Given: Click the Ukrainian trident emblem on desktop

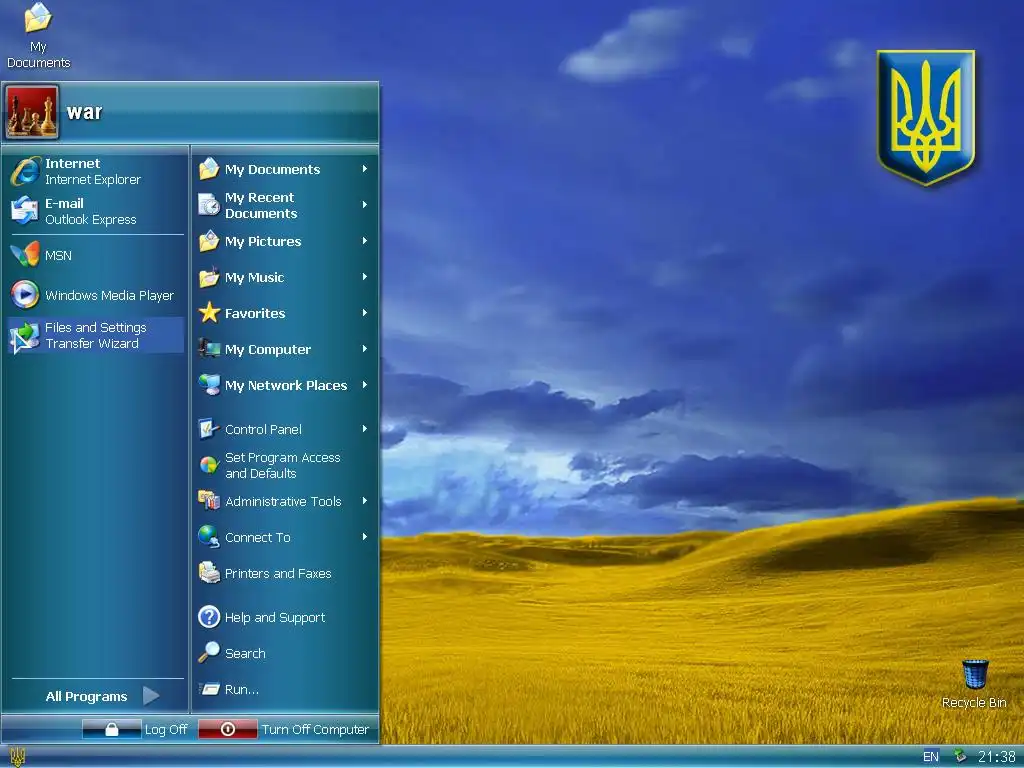Looking at the screenshot, I should (x=926, y=118).
